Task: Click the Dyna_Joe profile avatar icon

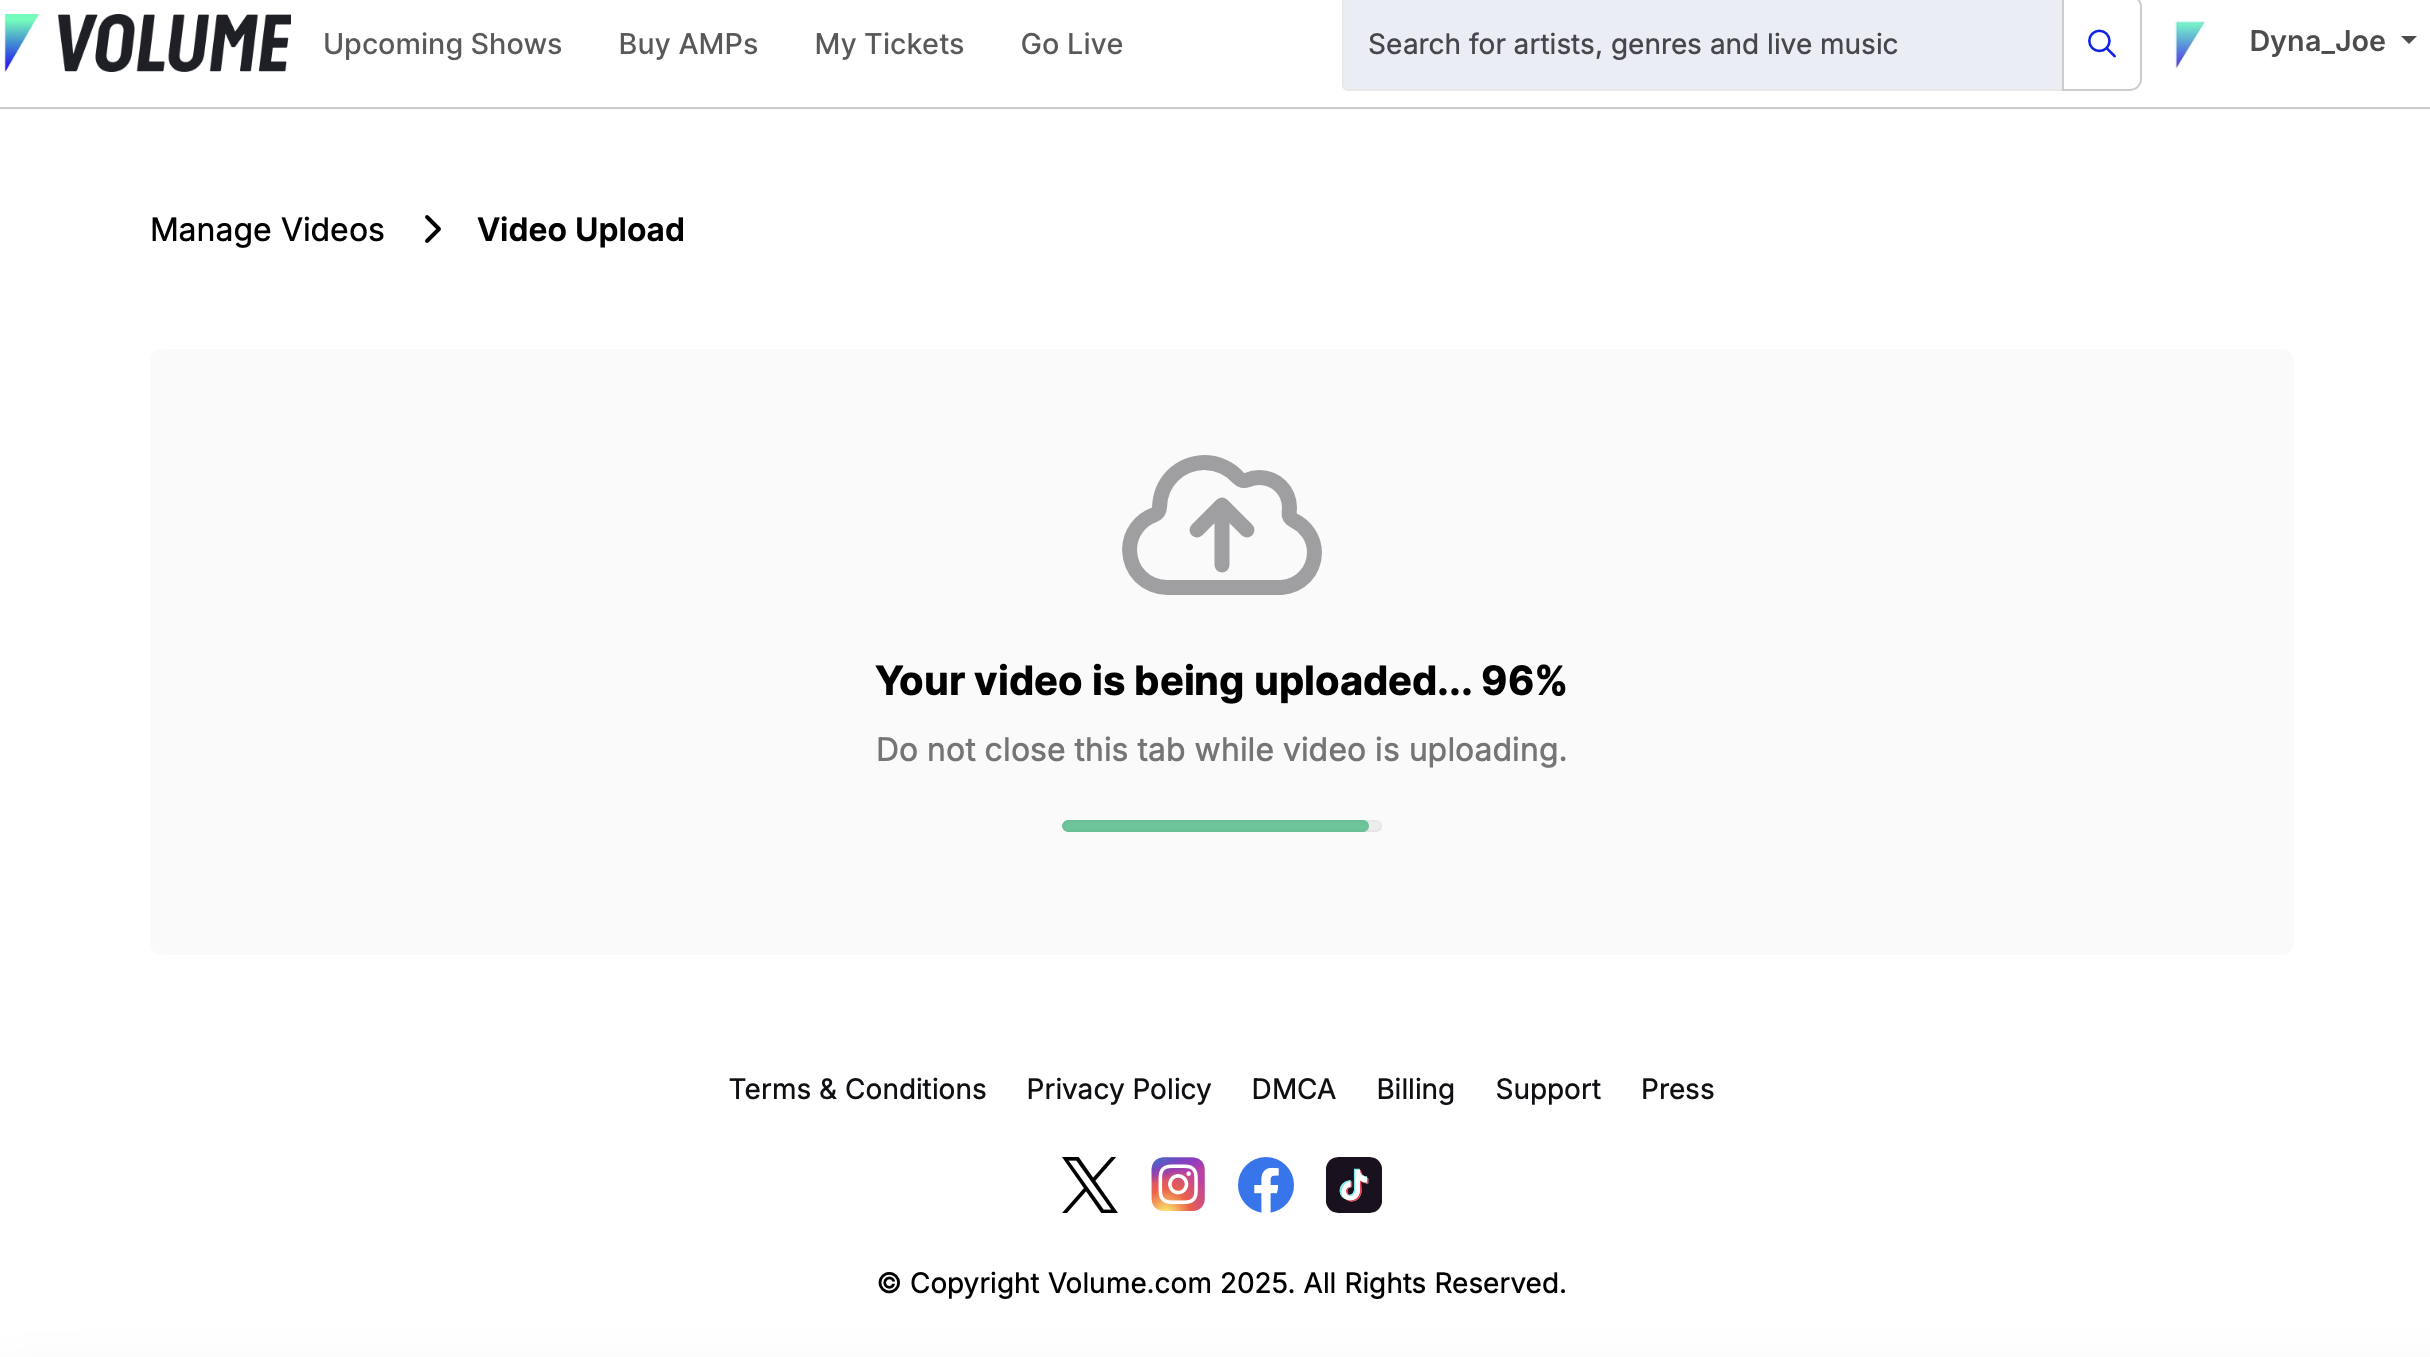Action: tap(2189, 44)
